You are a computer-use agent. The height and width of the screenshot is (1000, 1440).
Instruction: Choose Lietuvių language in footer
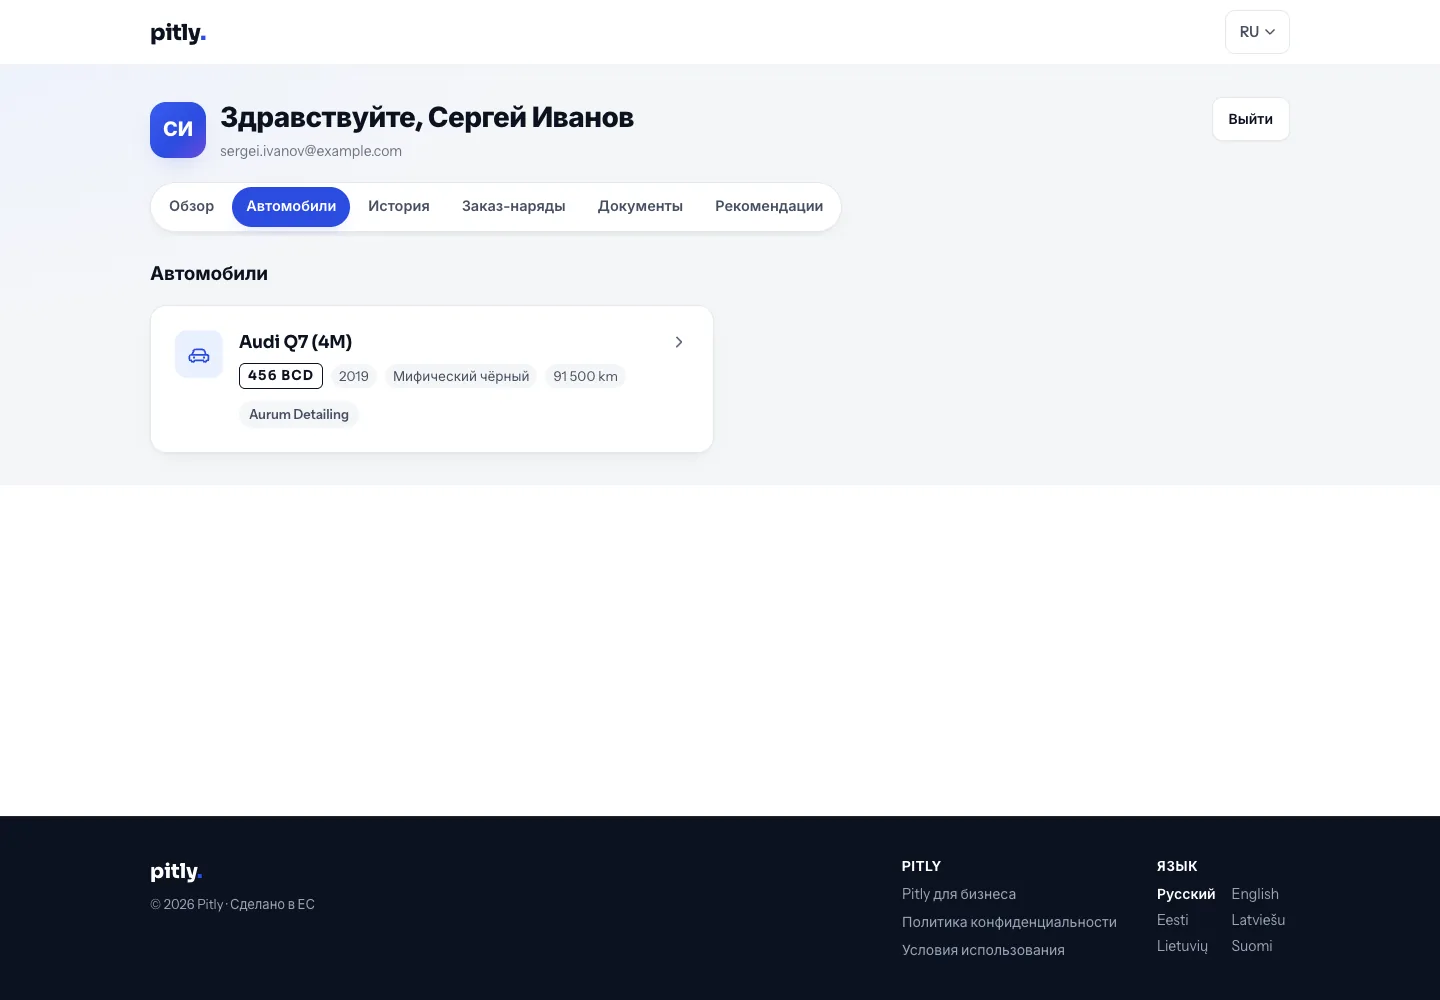tap(1182, 946)
